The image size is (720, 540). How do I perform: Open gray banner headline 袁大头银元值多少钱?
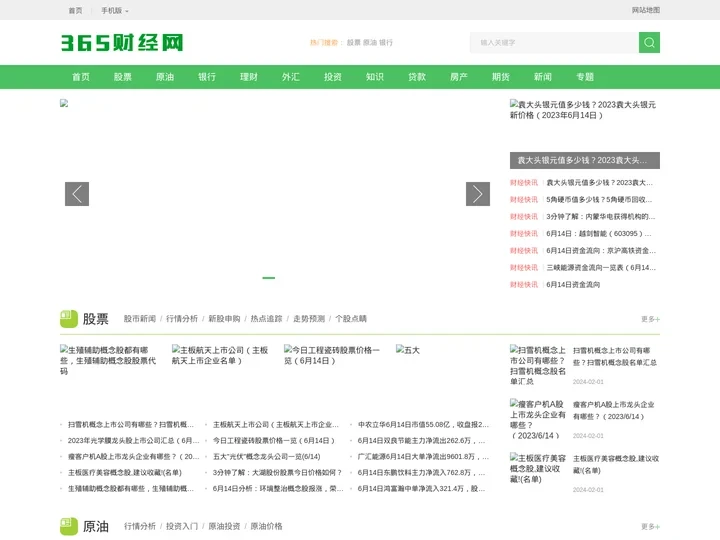click(585, 161)
